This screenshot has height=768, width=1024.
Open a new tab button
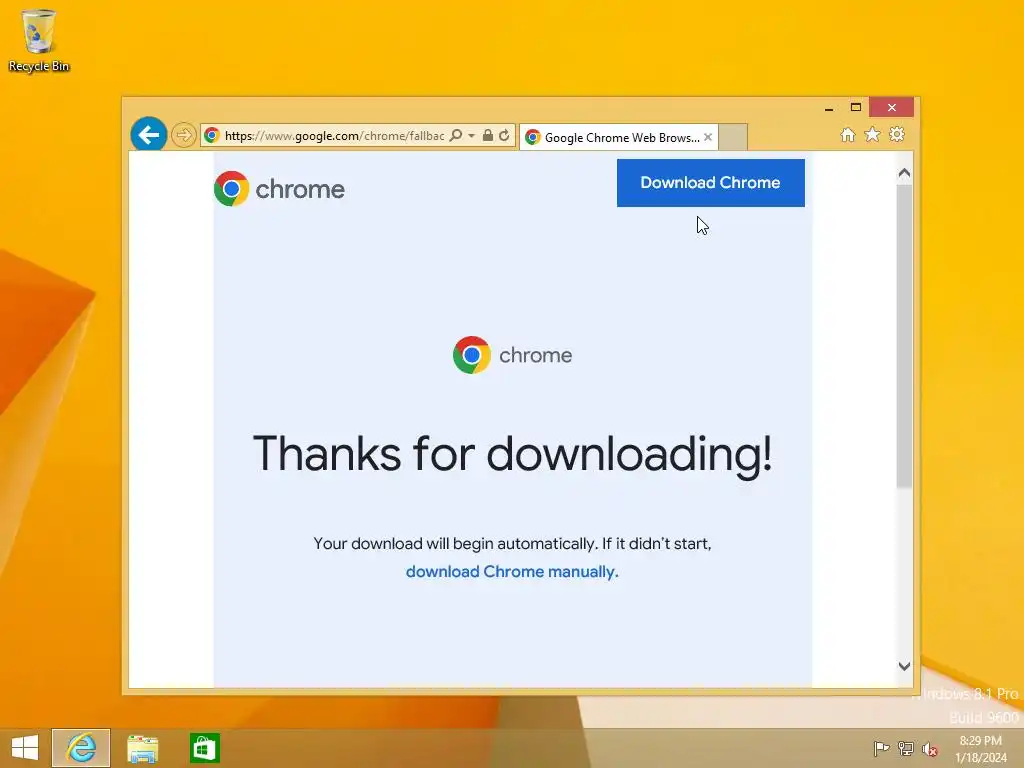(x=733, y=137)
